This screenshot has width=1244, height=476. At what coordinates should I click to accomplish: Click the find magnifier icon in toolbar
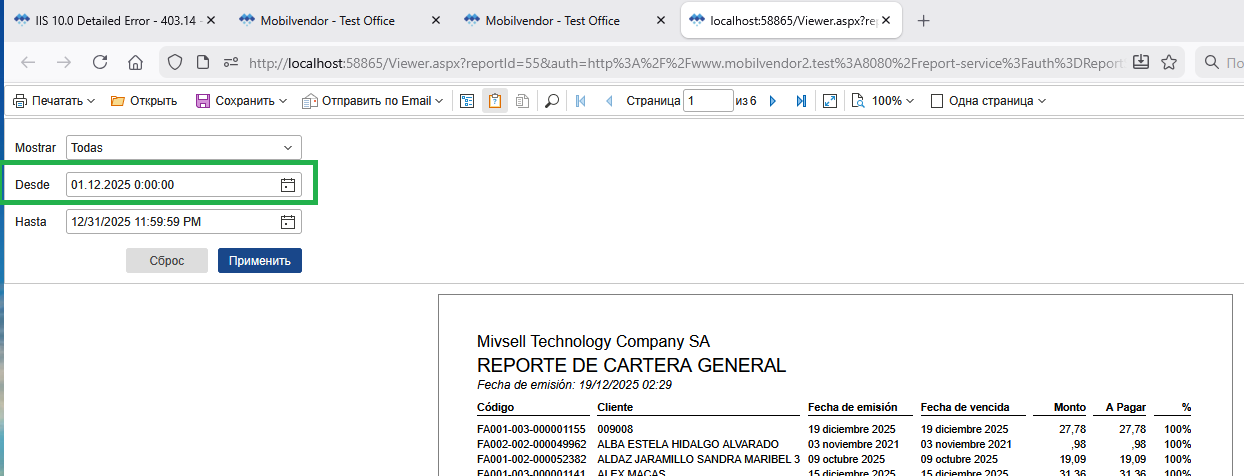click(551, 101)
